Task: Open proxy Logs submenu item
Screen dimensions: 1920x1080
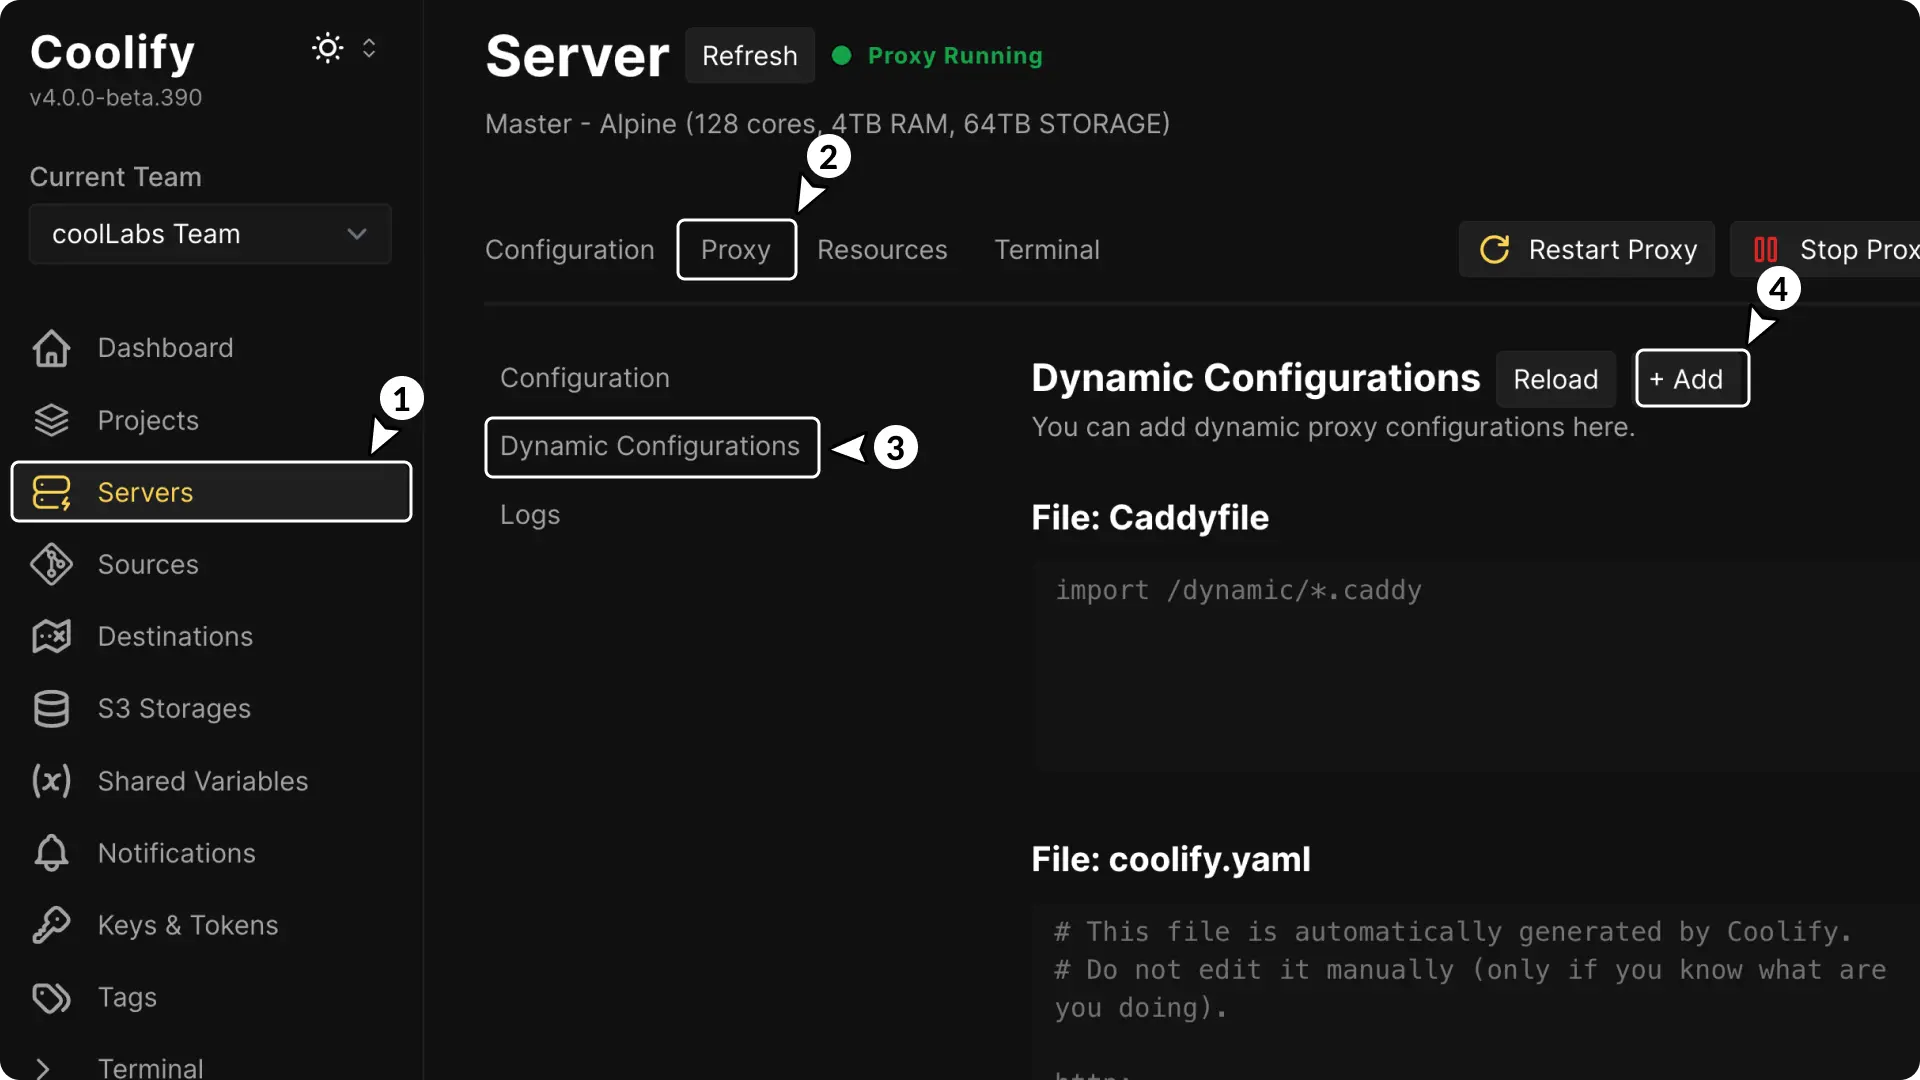Action: (x=530, y=515)
